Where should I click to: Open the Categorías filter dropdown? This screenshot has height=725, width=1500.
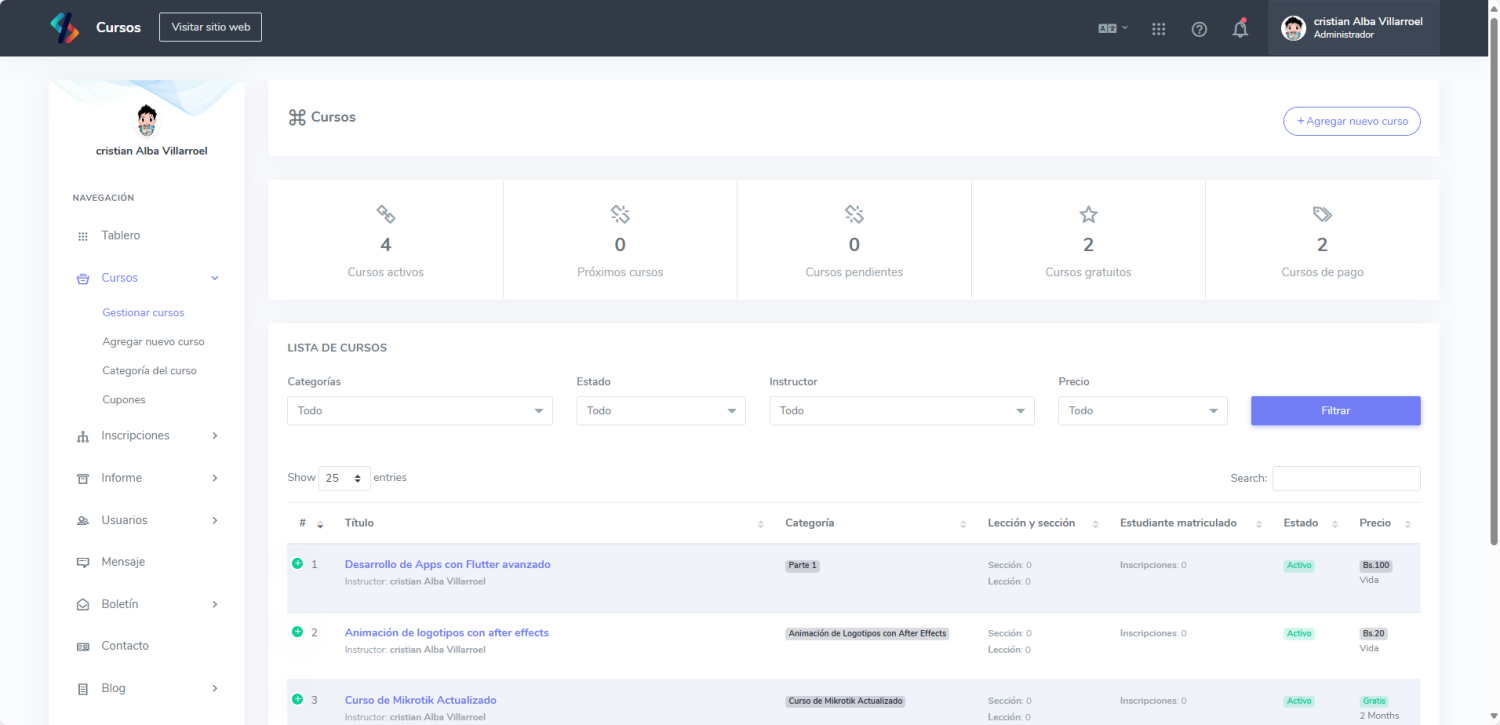[x=419, y=411]
